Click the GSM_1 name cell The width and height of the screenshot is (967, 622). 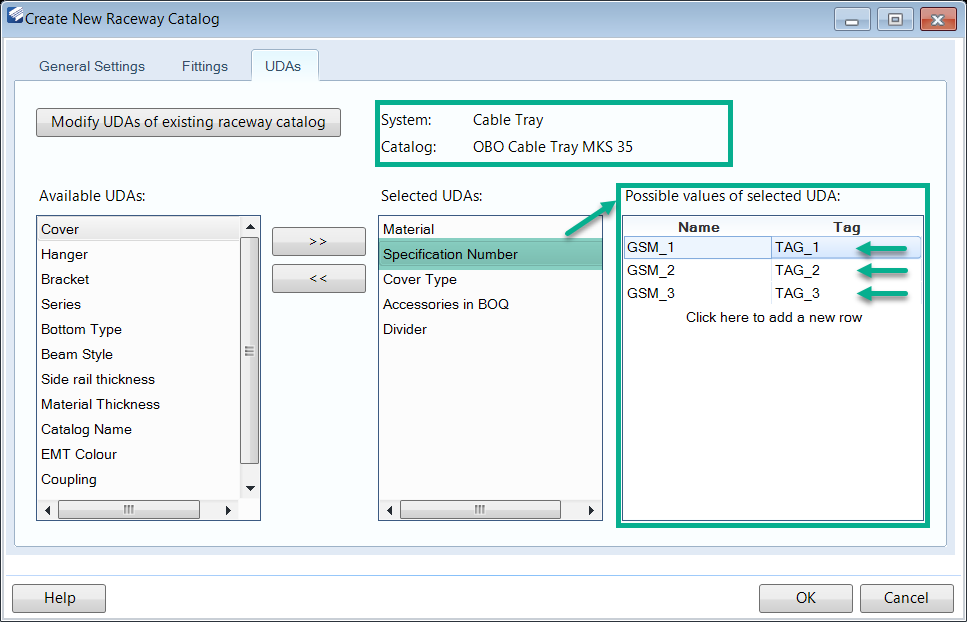coord(697,247)
